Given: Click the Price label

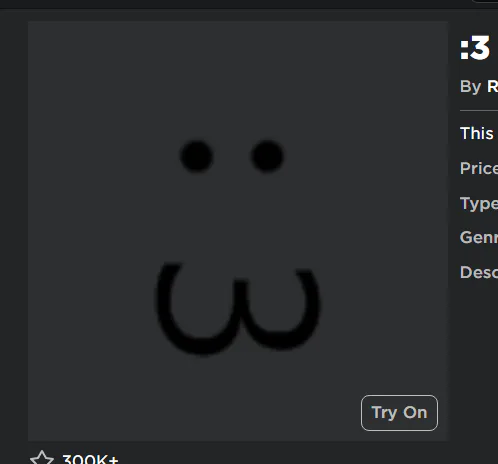Looking at the screenshot, I should point(479,168).
